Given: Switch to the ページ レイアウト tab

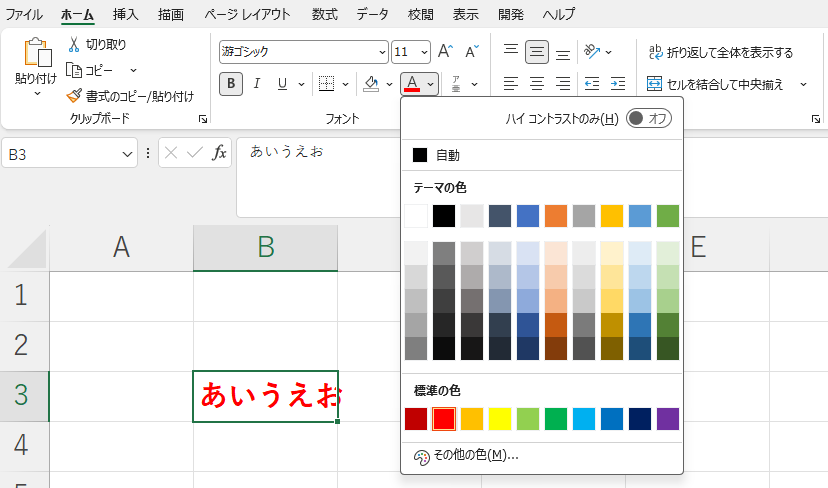Looking at the screenshot, I should pyautogui.click(x=248, y=14).
